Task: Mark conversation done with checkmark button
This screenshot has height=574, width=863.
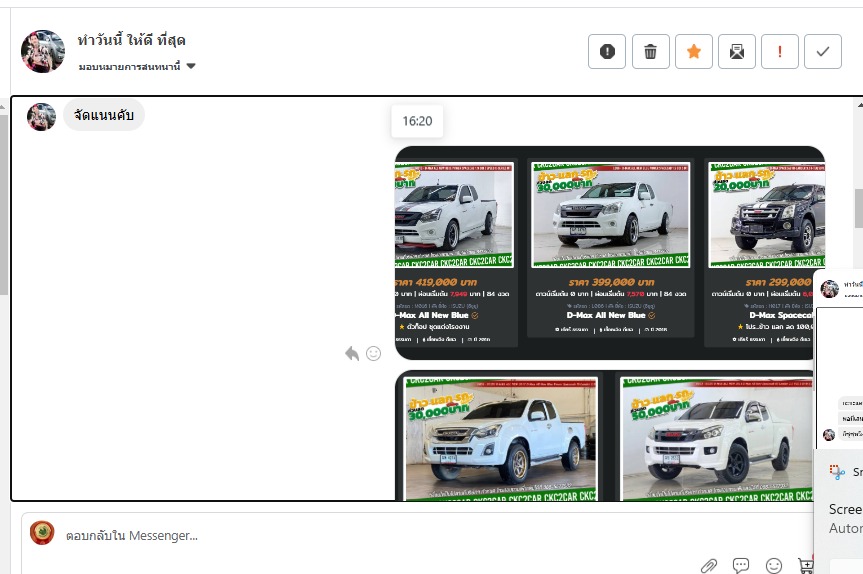Action: pos(822,51)
